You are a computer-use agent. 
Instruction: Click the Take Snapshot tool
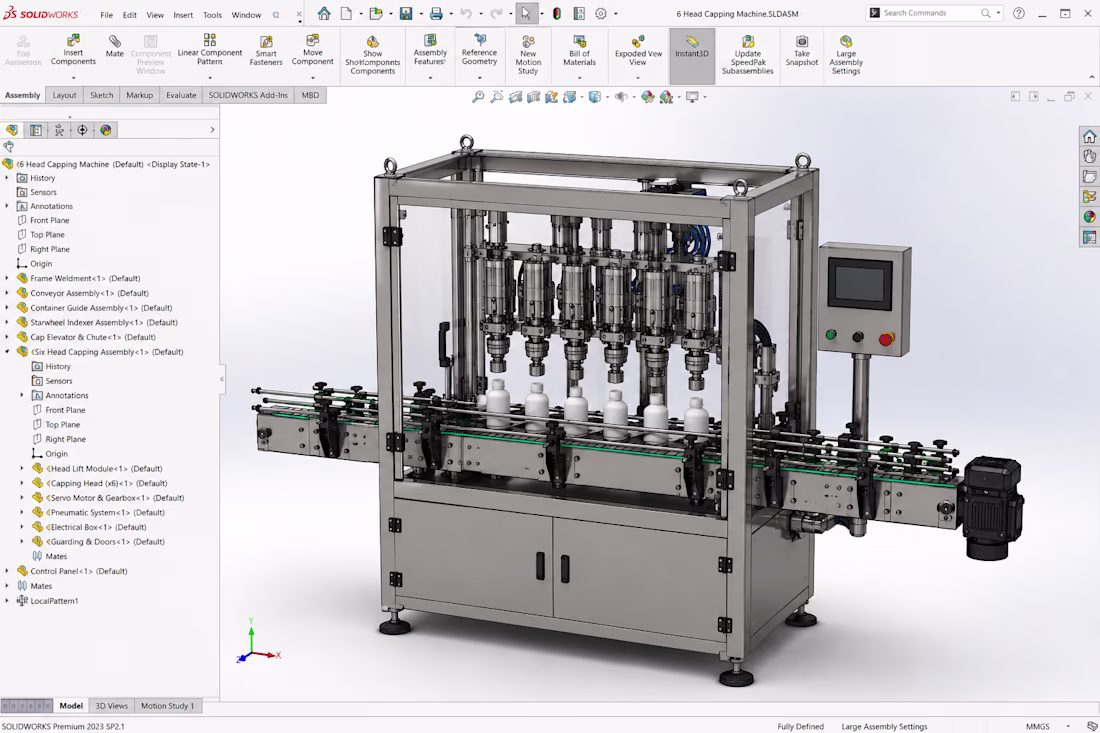[x=802, y=51]
